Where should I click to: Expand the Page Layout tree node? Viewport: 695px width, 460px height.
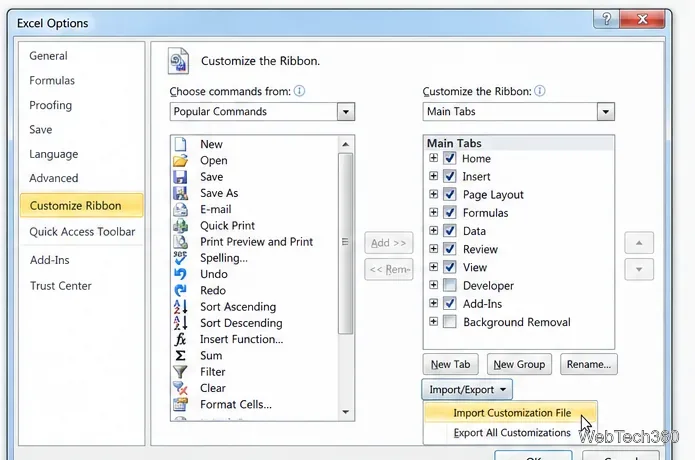point(433,194)
